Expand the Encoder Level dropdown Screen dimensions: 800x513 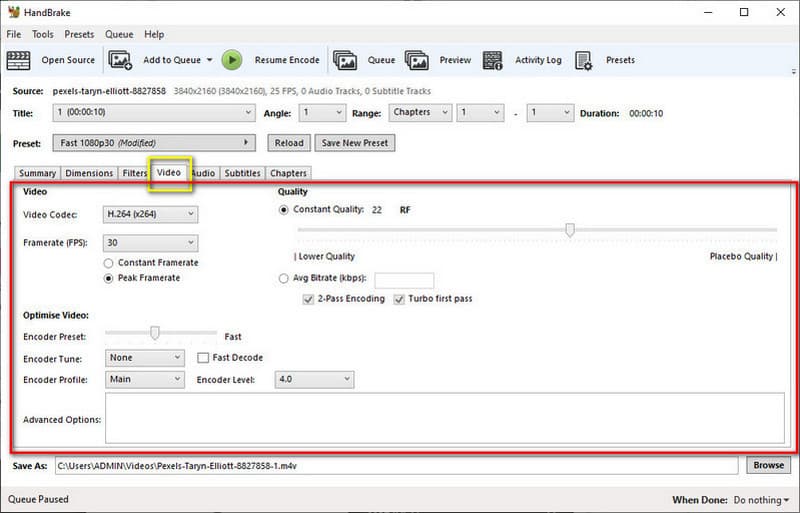[314, 380]
